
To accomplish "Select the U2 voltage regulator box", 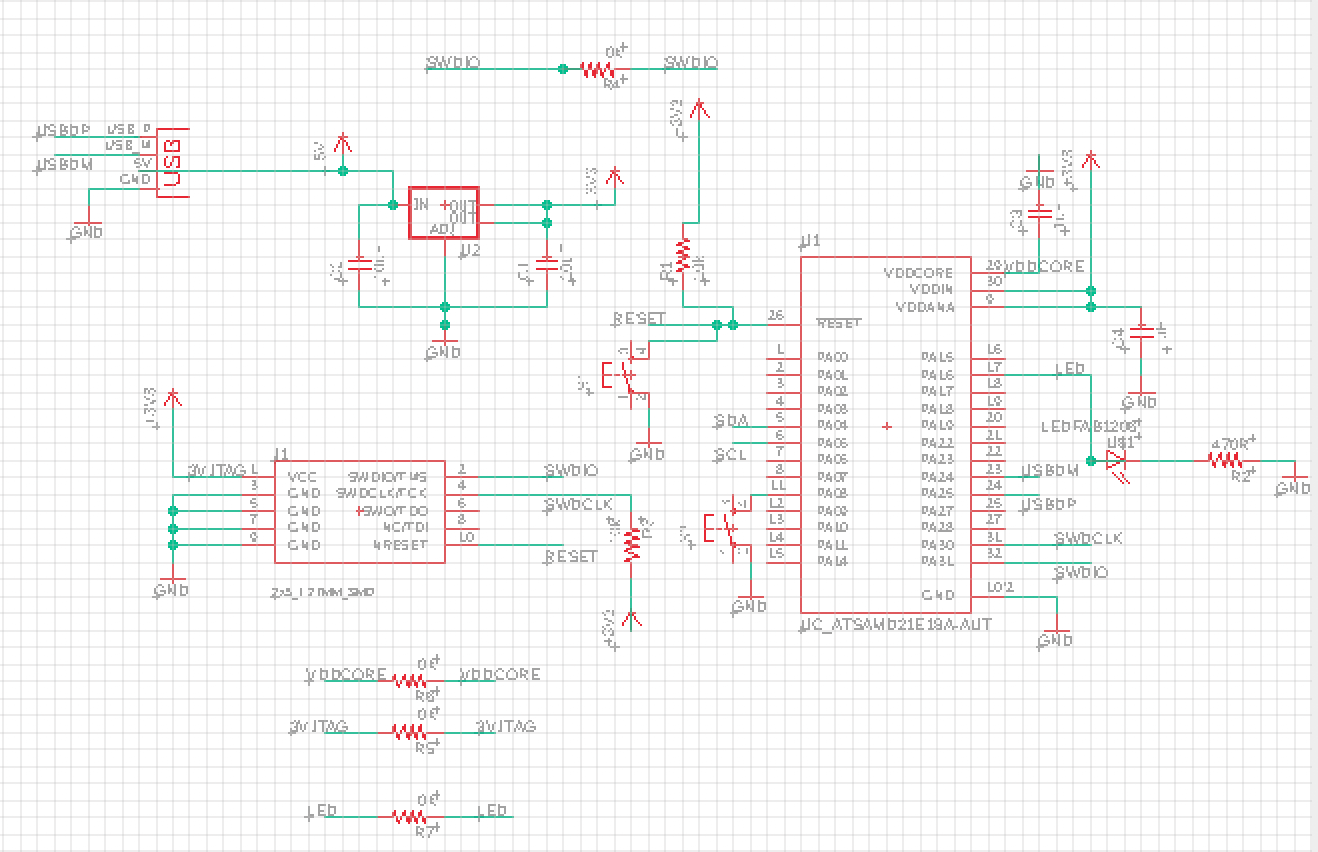I will [x=444, y=212].
